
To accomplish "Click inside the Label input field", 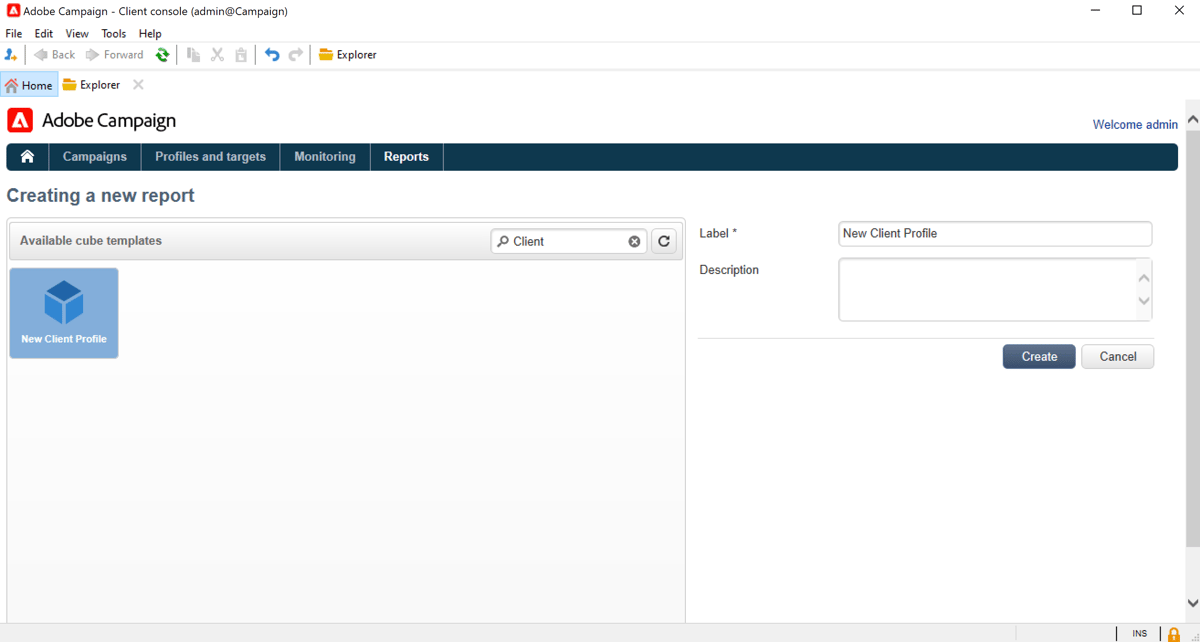I will 994,233.
